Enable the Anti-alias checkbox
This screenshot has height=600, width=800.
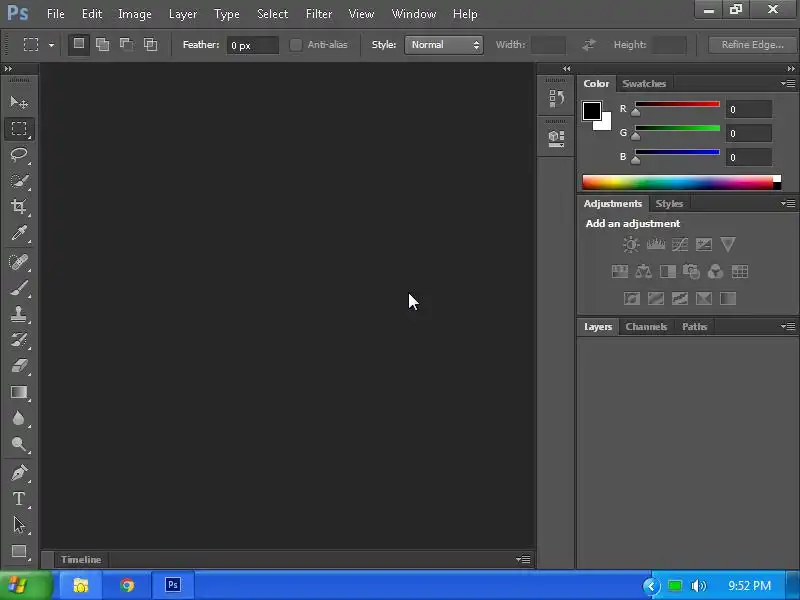296,45
